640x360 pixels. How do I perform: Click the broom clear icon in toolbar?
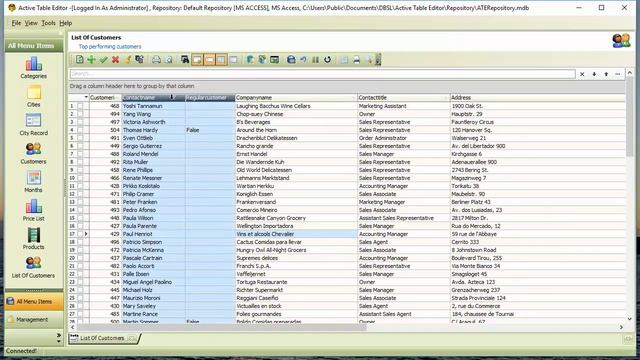pos(127,60)
